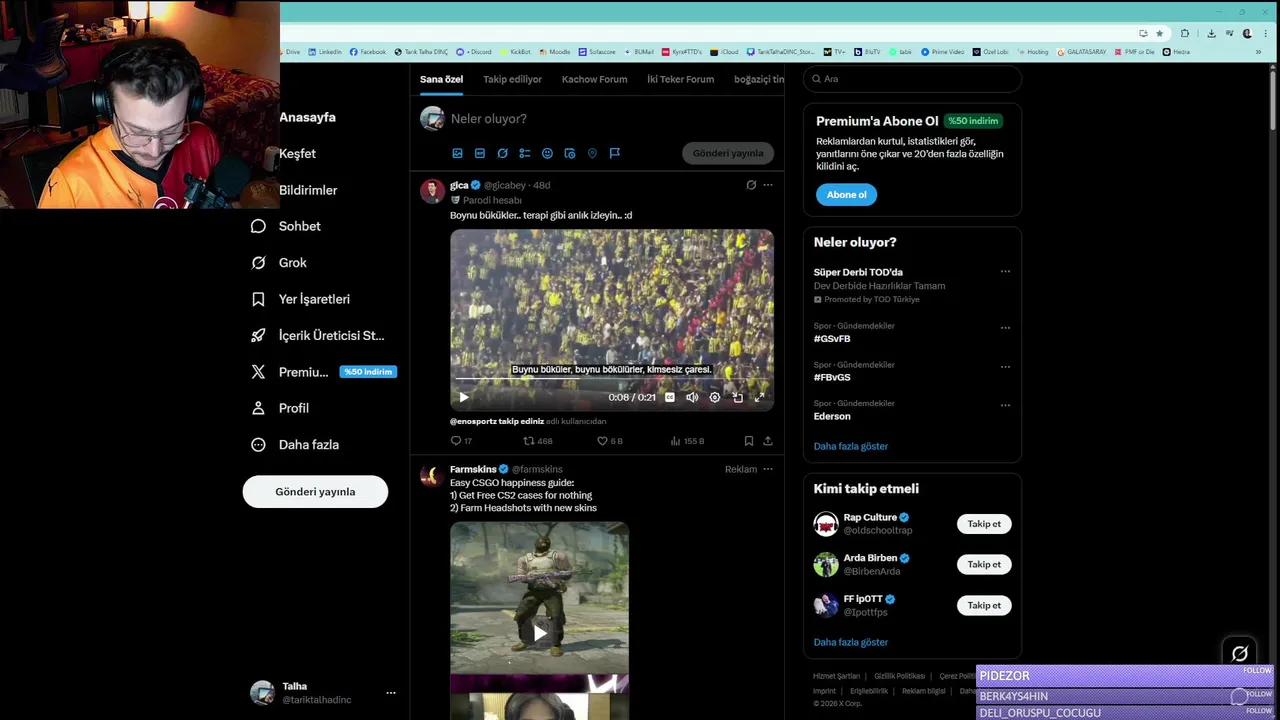Open options for #FBvGS trend
The height and width of the screenshot is (720, 1280).
click(x=1005, y=366)
